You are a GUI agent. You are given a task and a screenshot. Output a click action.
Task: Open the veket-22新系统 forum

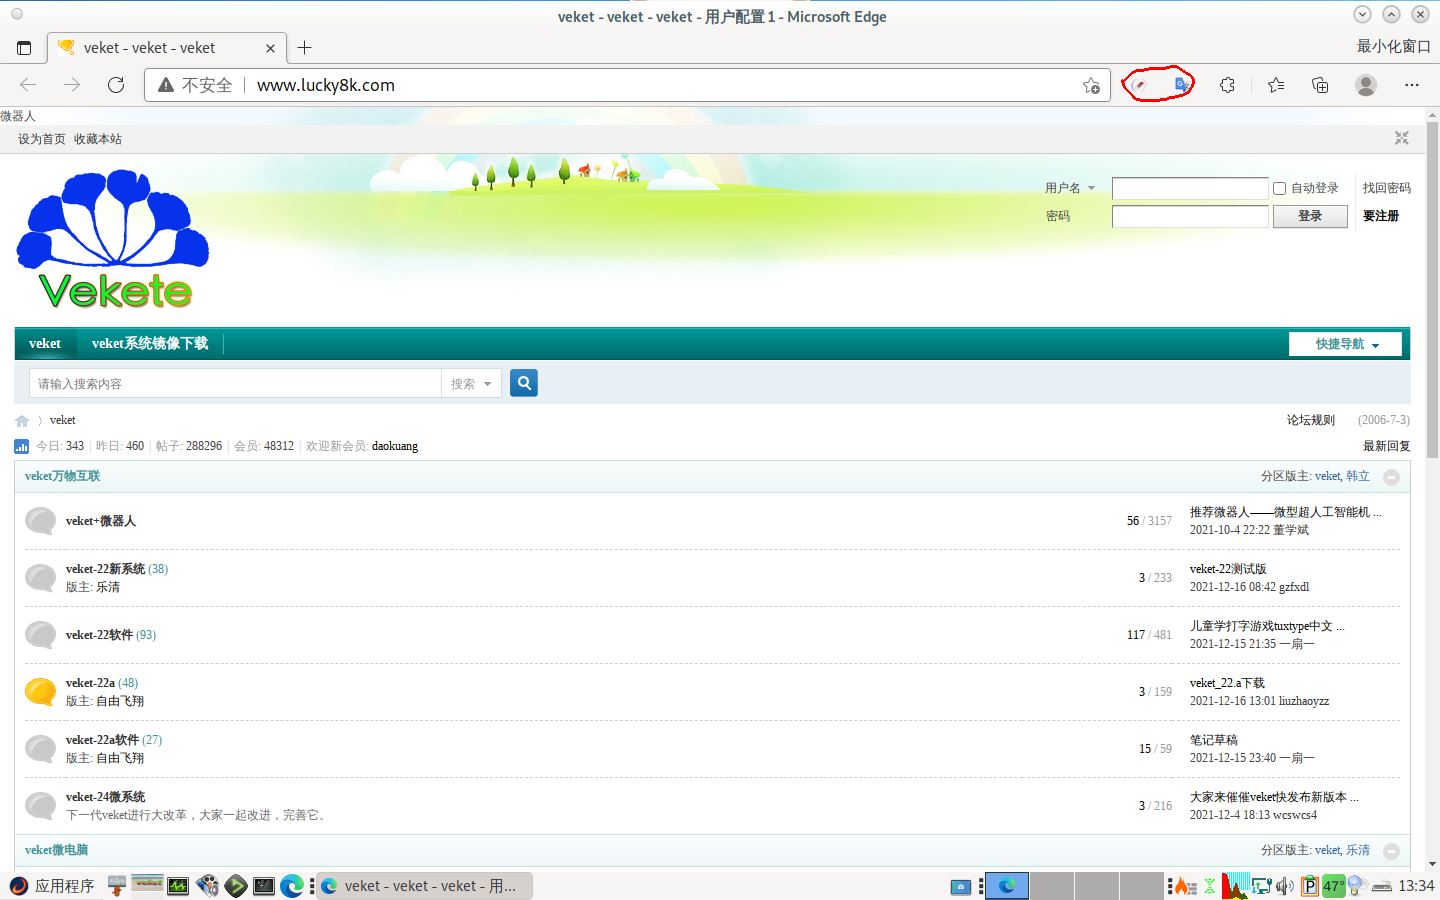[105, 569]
